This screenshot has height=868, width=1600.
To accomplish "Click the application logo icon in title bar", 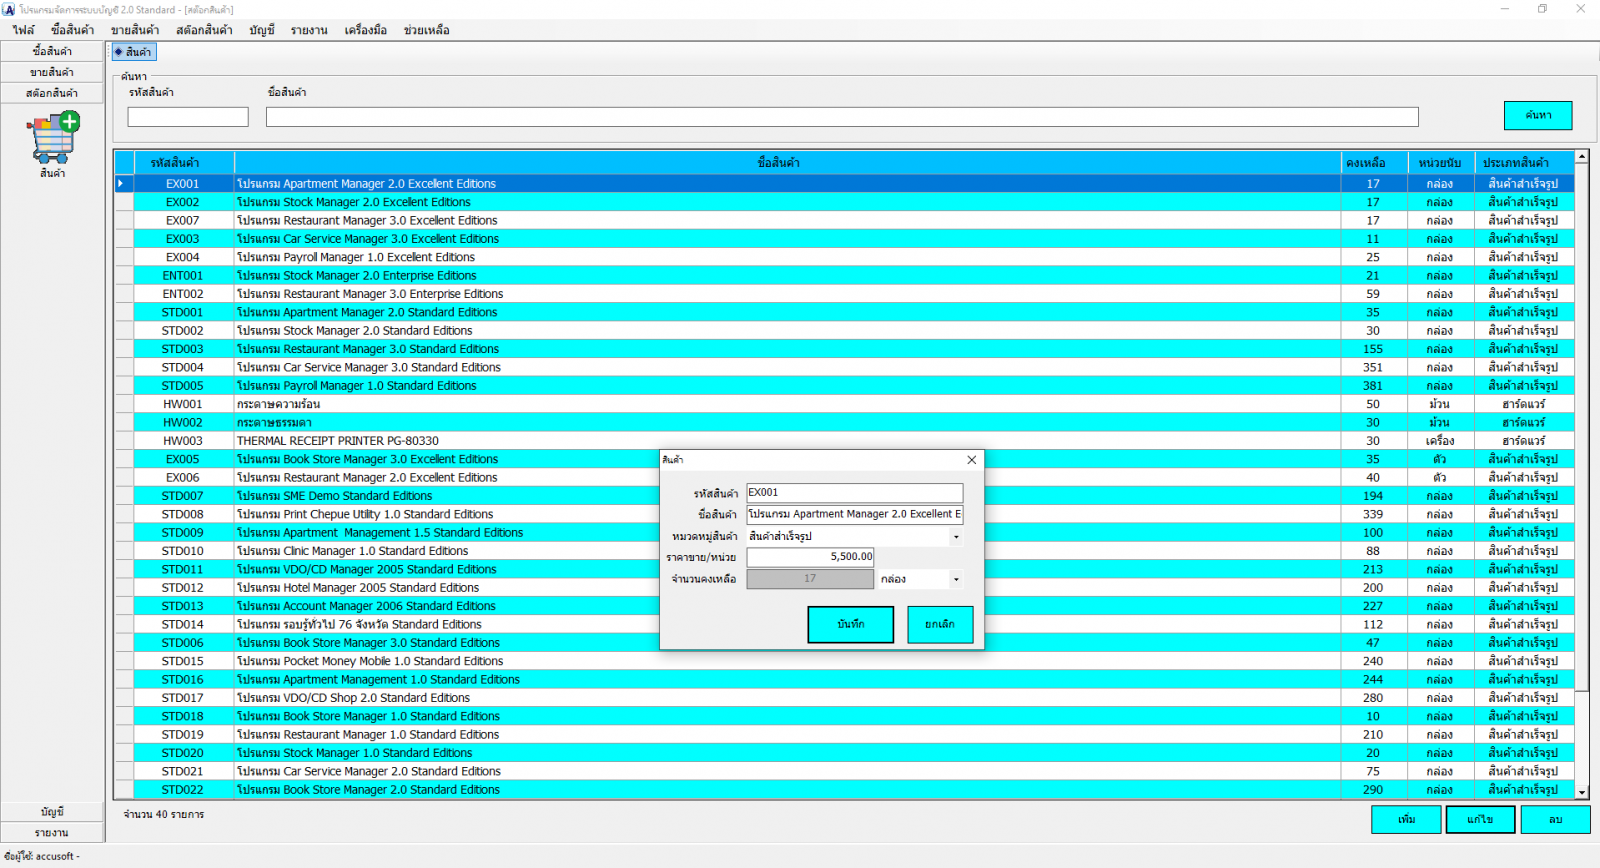I will click(9, 9).
